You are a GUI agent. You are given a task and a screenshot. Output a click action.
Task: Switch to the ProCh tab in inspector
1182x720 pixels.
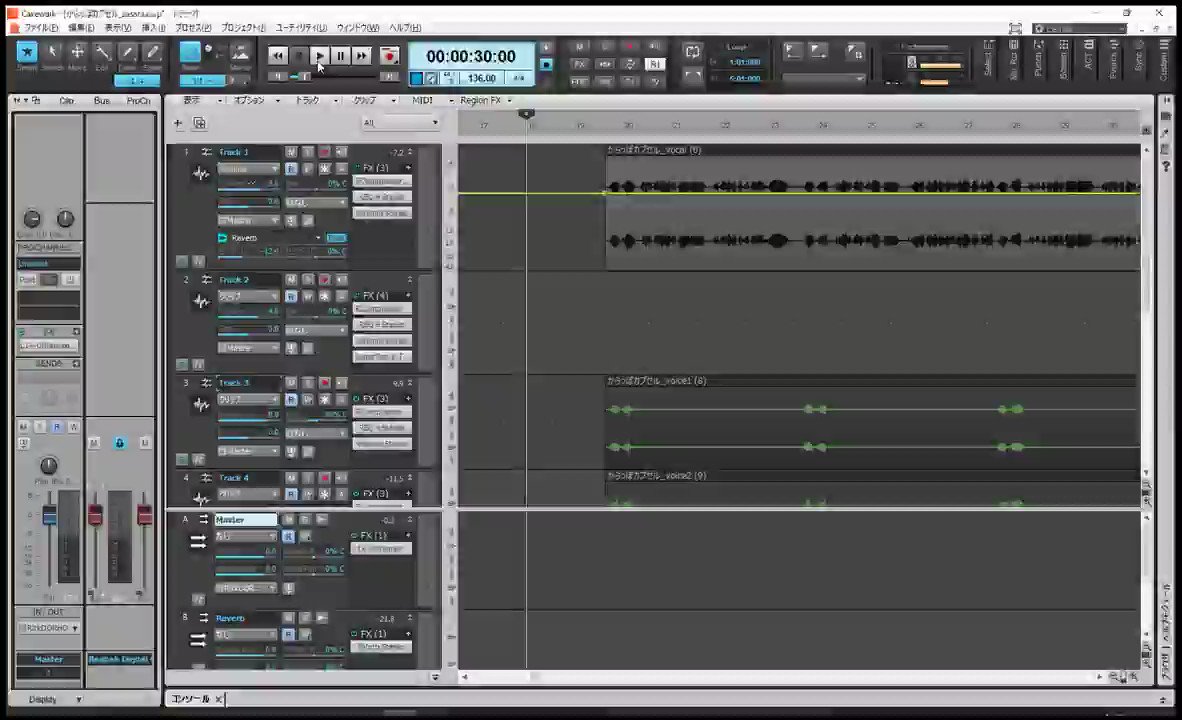(x=138, y=100)
